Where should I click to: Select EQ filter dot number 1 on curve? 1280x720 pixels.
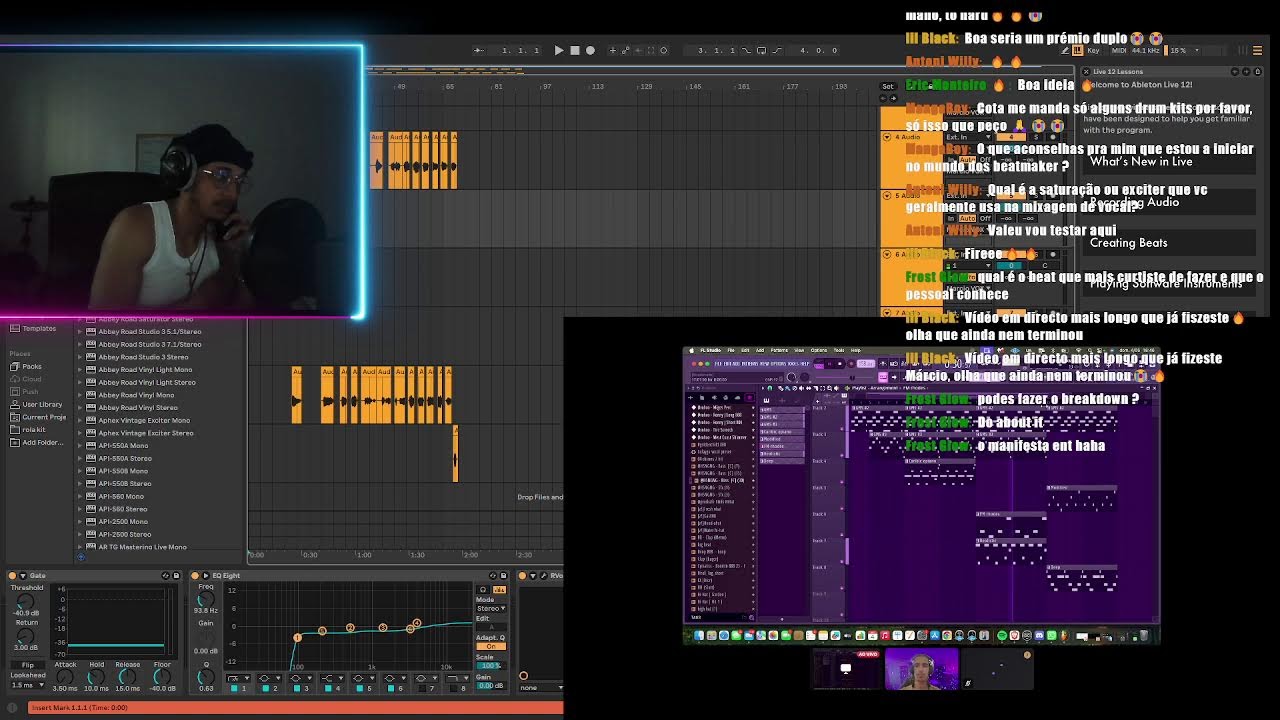coord(297,637)
